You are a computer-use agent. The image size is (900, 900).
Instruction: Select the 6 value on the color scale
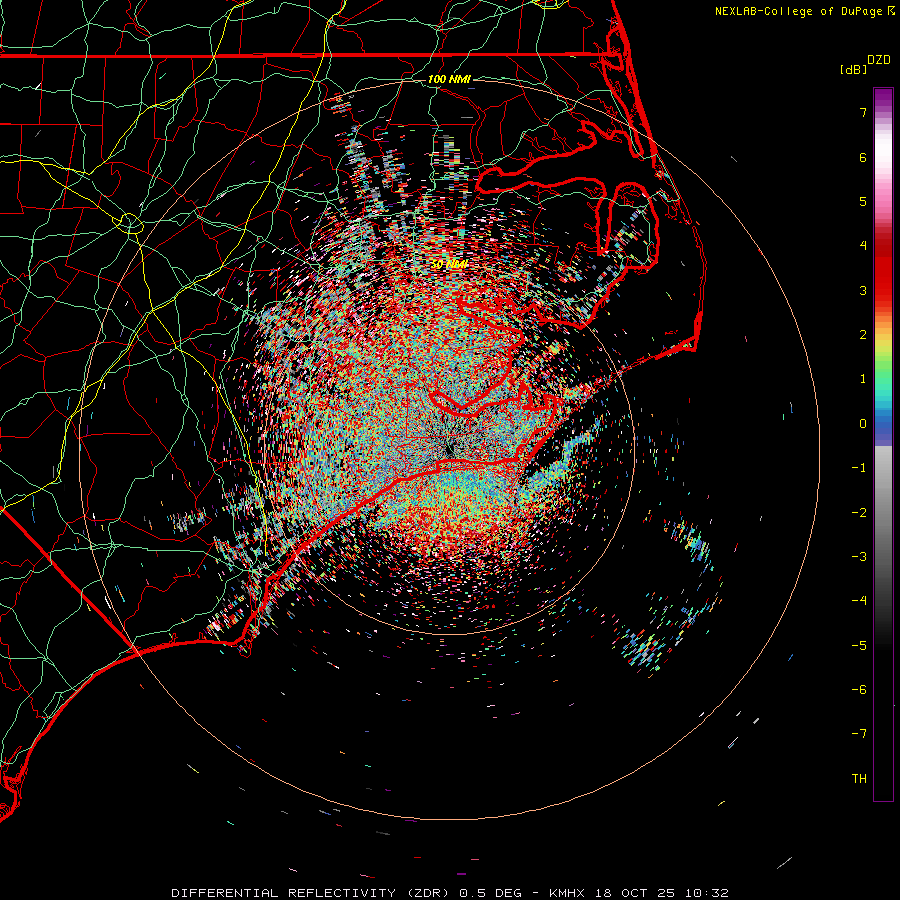point(863,157)
